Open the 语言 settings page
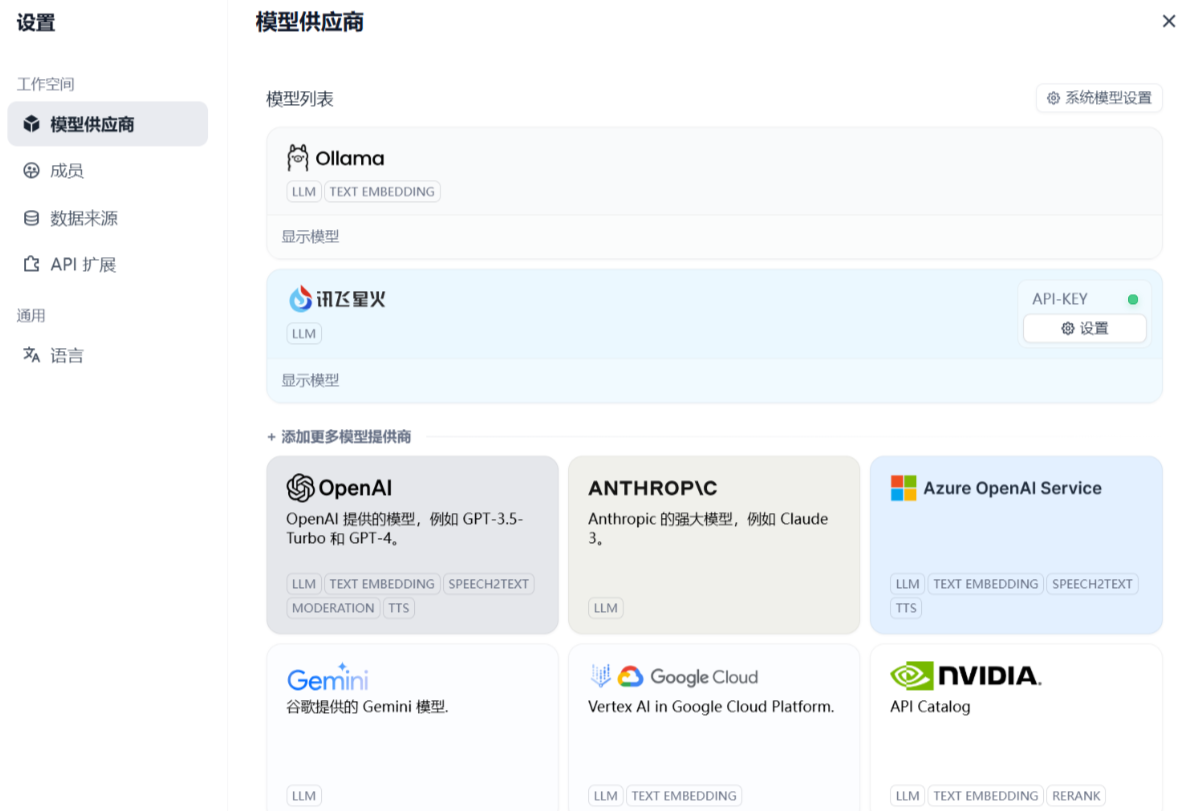 [108, 354]
